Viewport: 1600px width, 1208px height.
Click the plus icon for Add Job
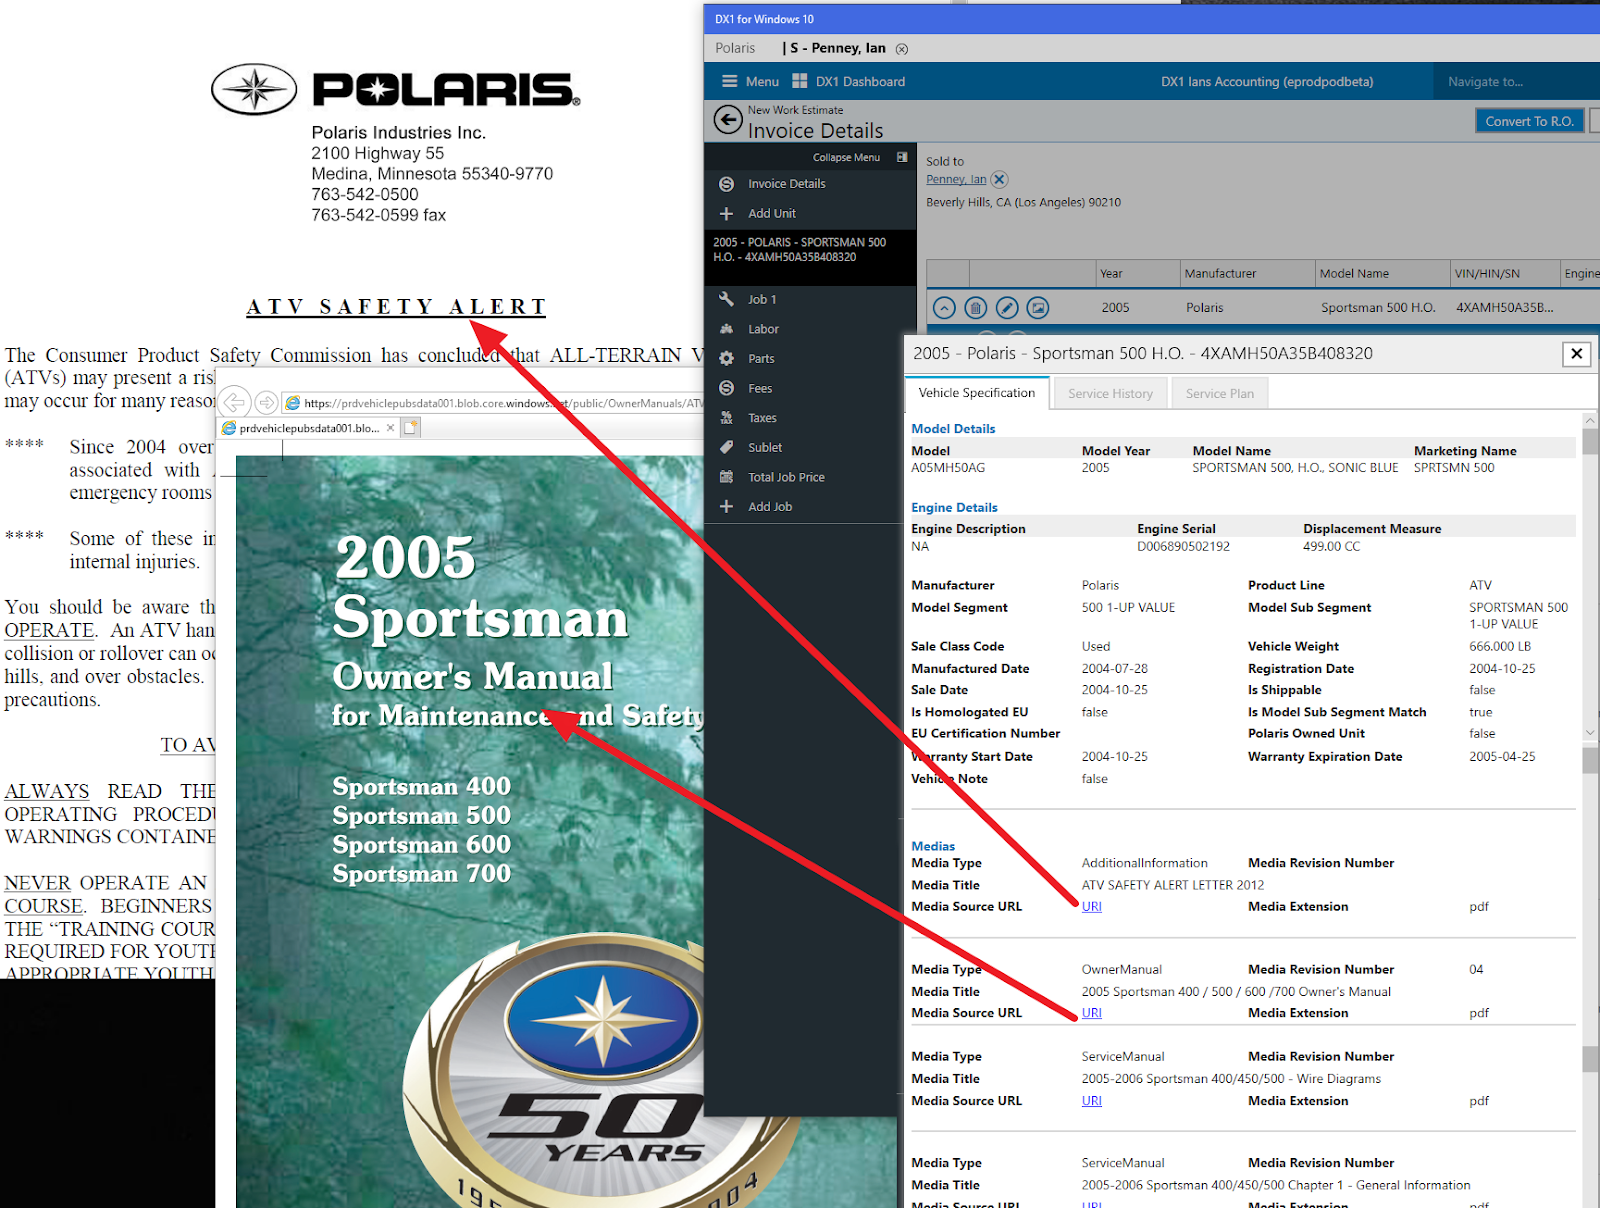[727, 506]
